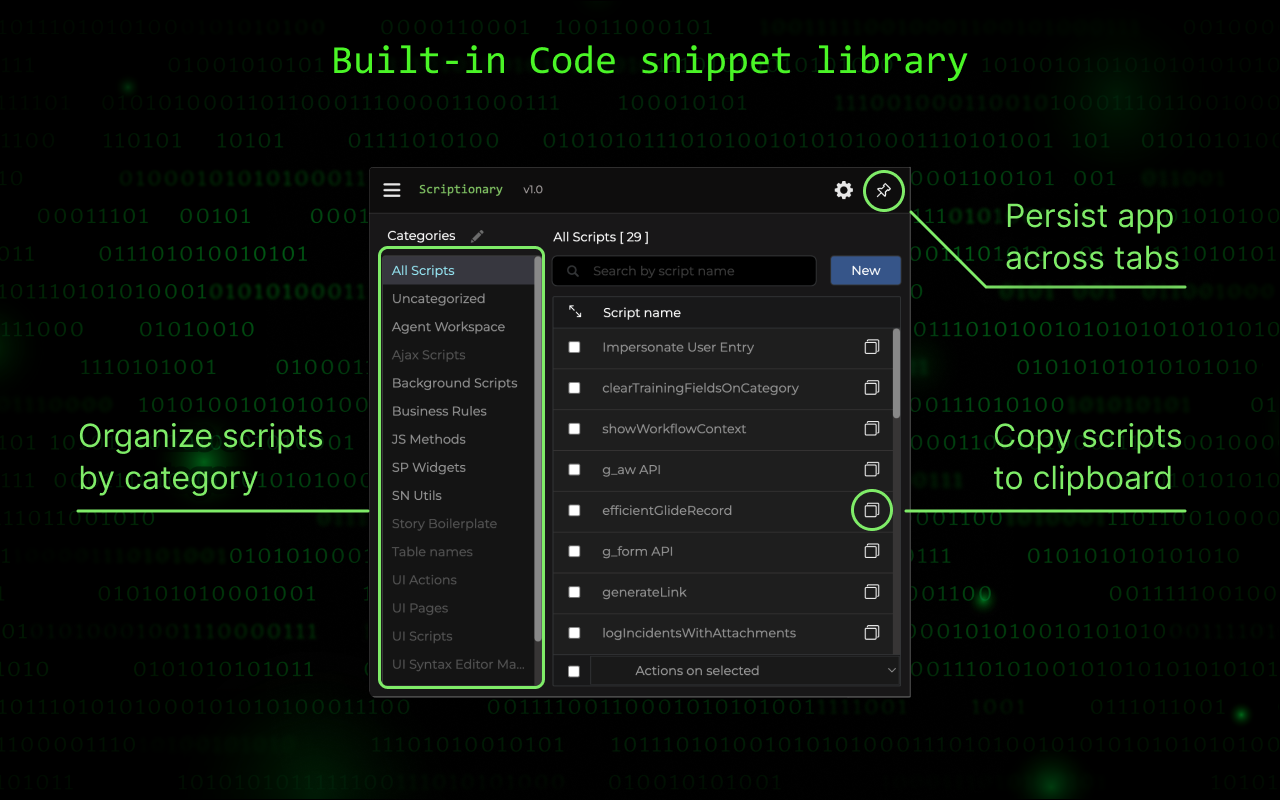Copy g_form API script to clipboard
This screenshot has width=1280, height=800.
tap(871, 551)
